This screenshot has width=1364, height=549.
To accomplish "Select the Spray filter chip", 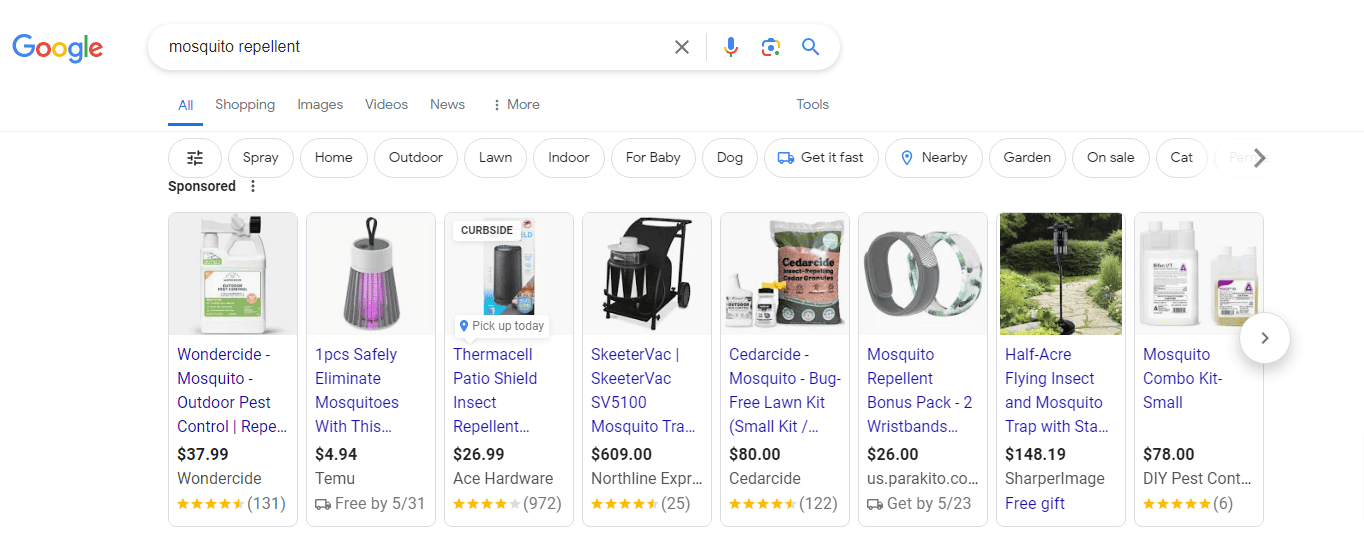I will (x=261, y=158).
